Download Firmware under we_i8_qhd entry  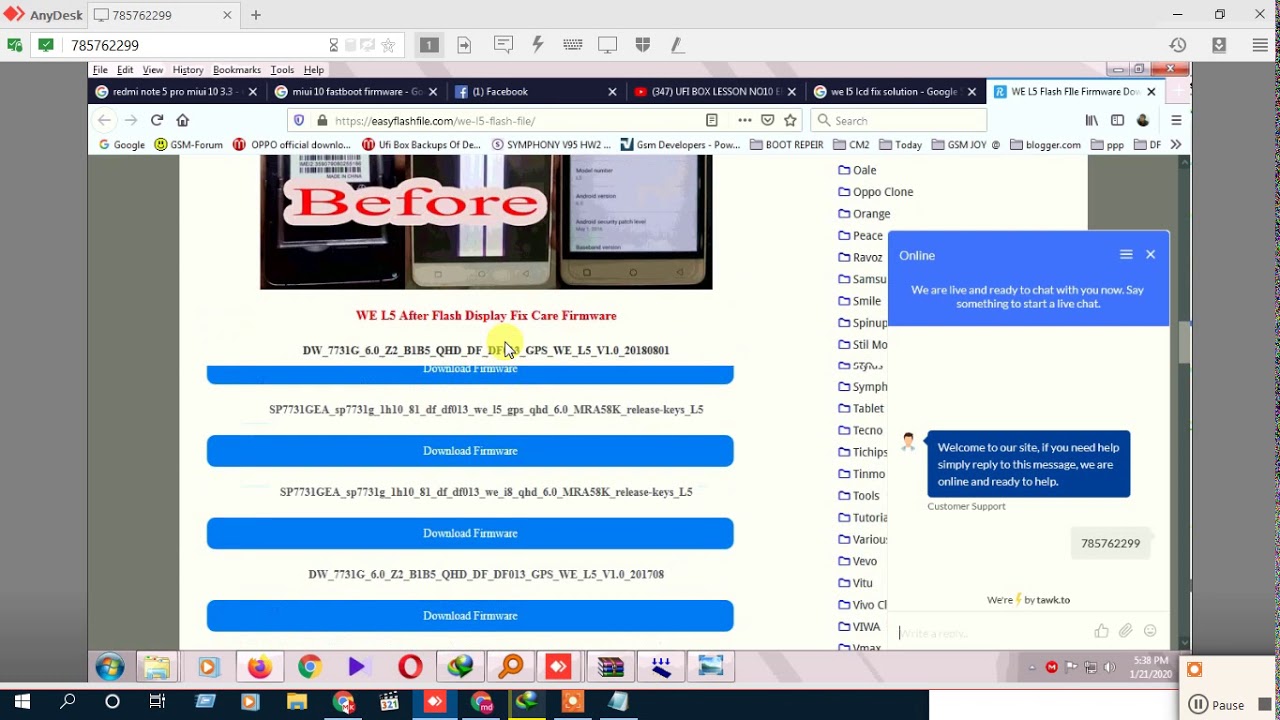point(470,533)
